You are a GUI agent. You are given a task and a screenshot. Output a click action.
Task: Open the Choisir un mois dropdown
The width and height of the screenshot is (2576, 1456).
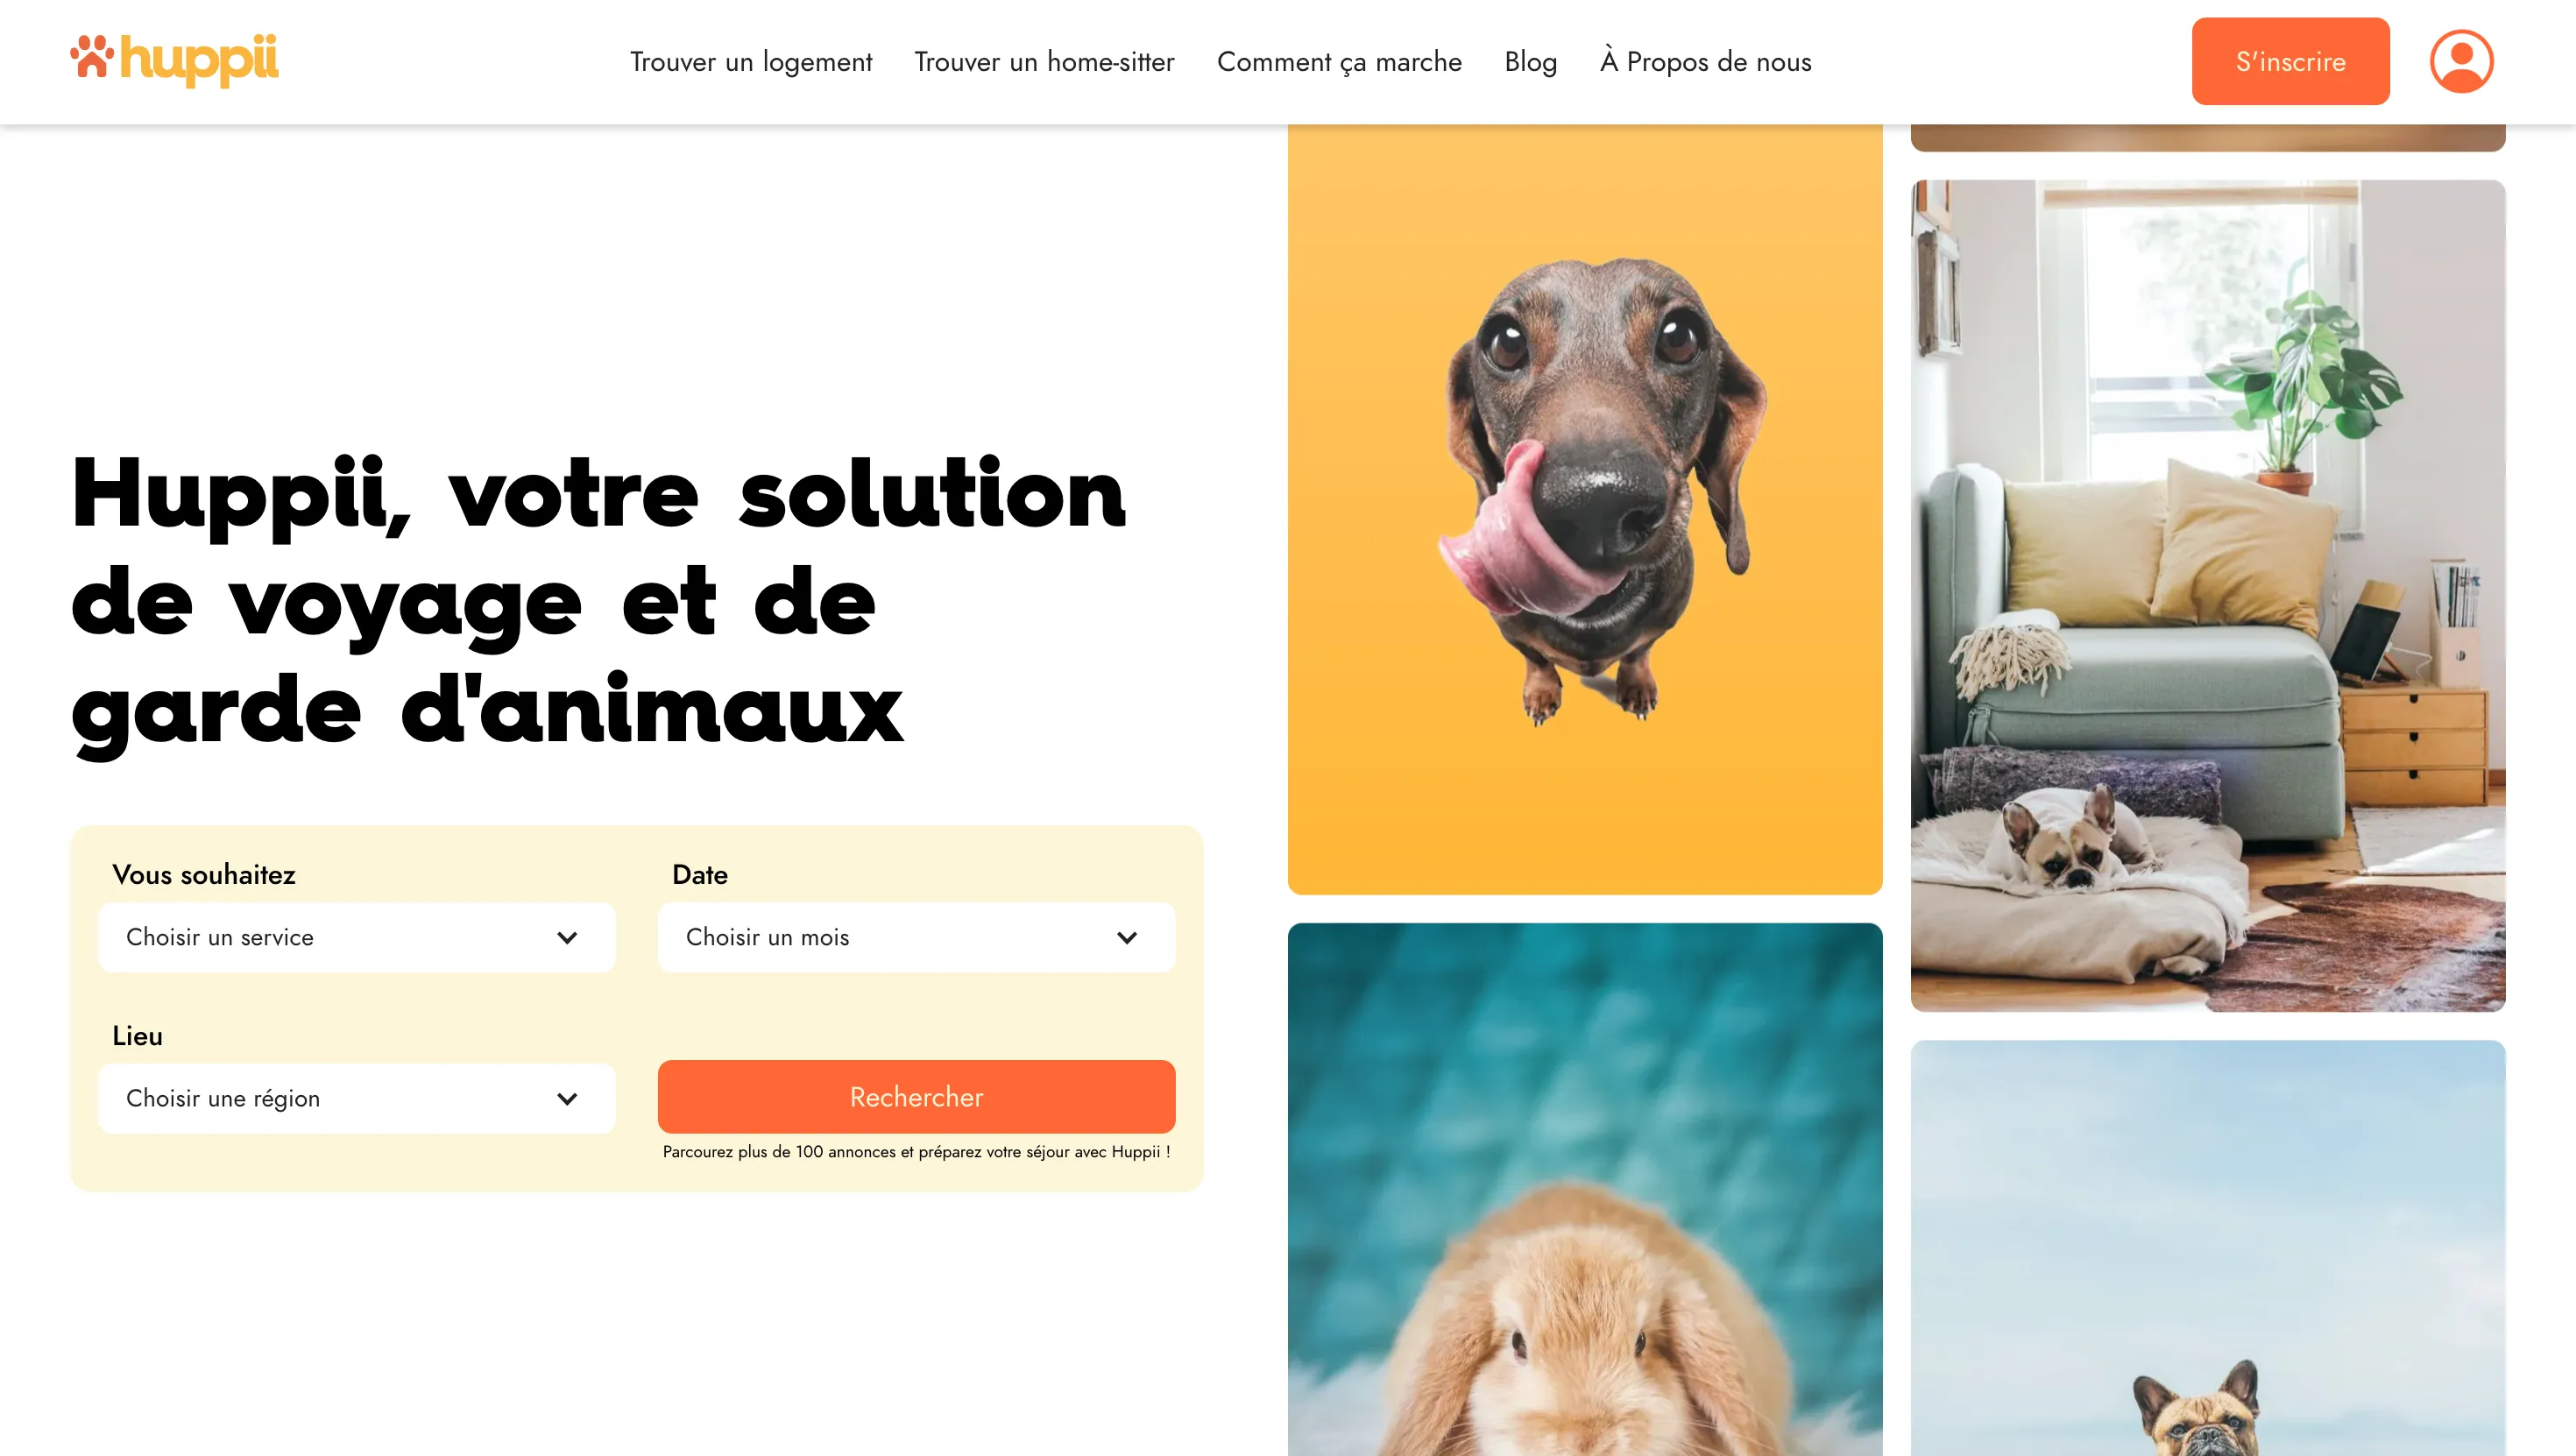click(916, 937)
